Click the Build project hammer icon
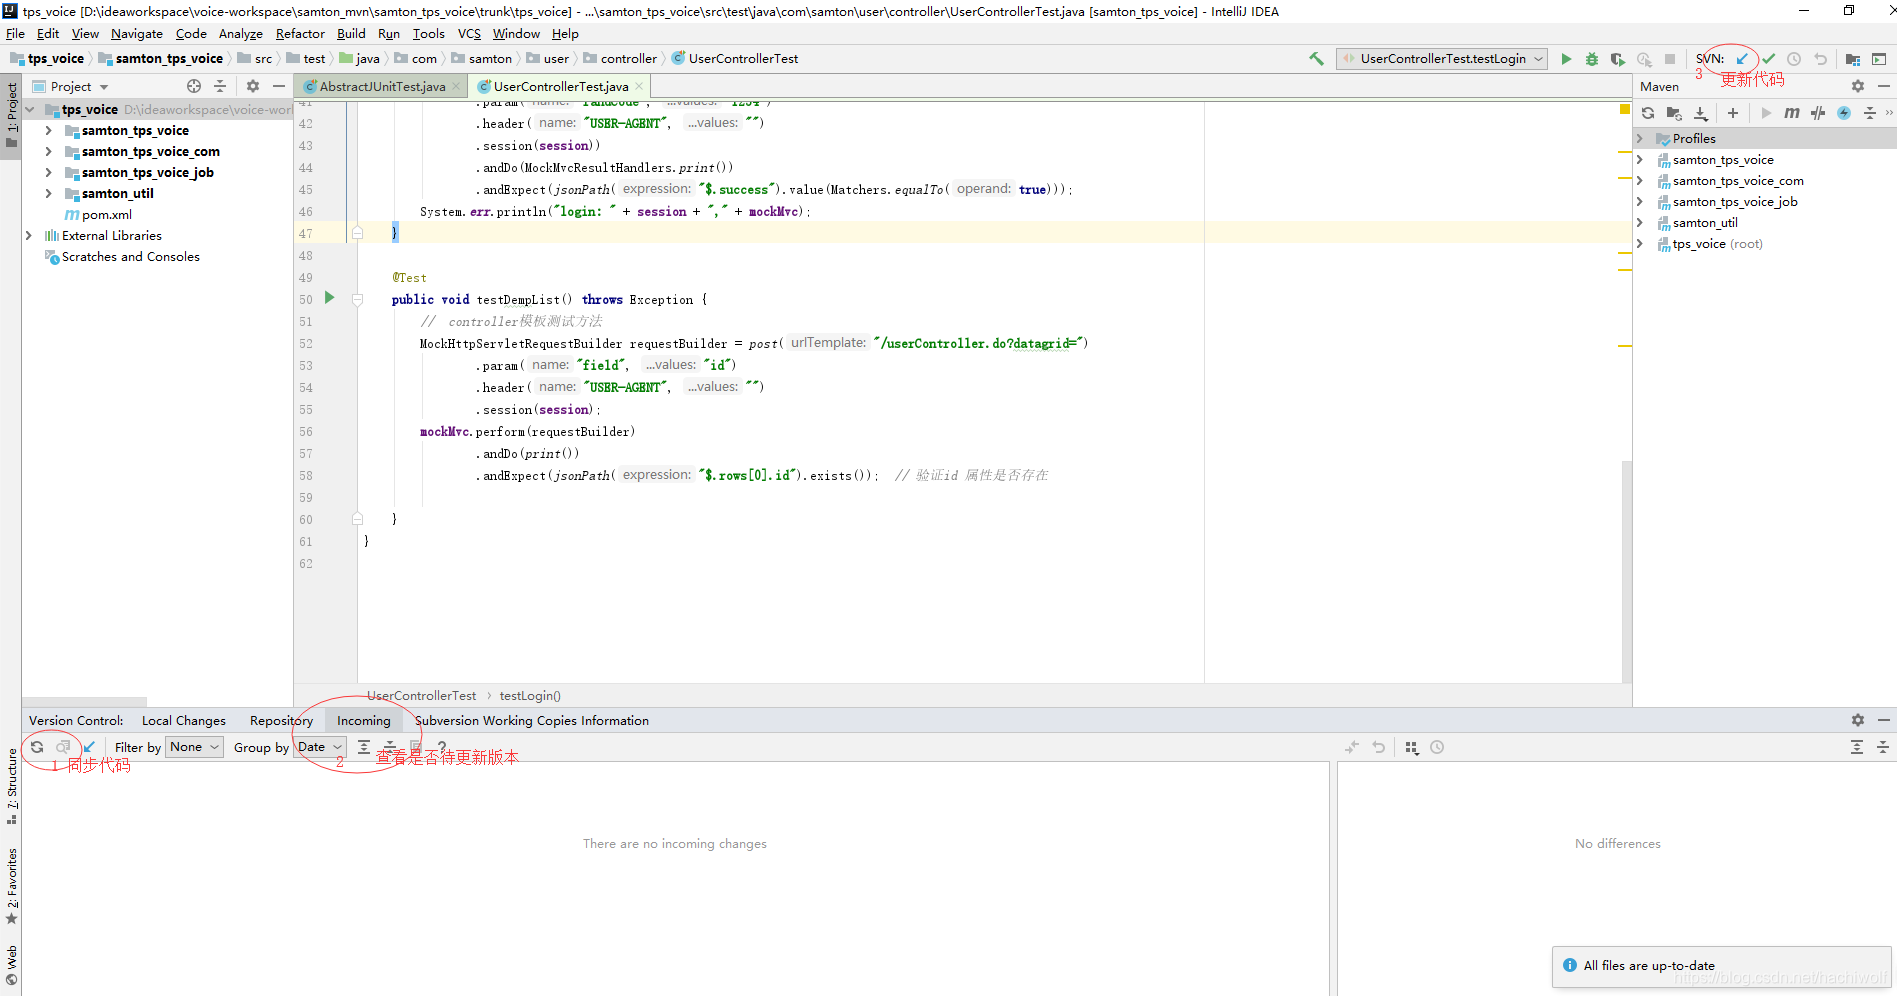 coord(1316,59)
